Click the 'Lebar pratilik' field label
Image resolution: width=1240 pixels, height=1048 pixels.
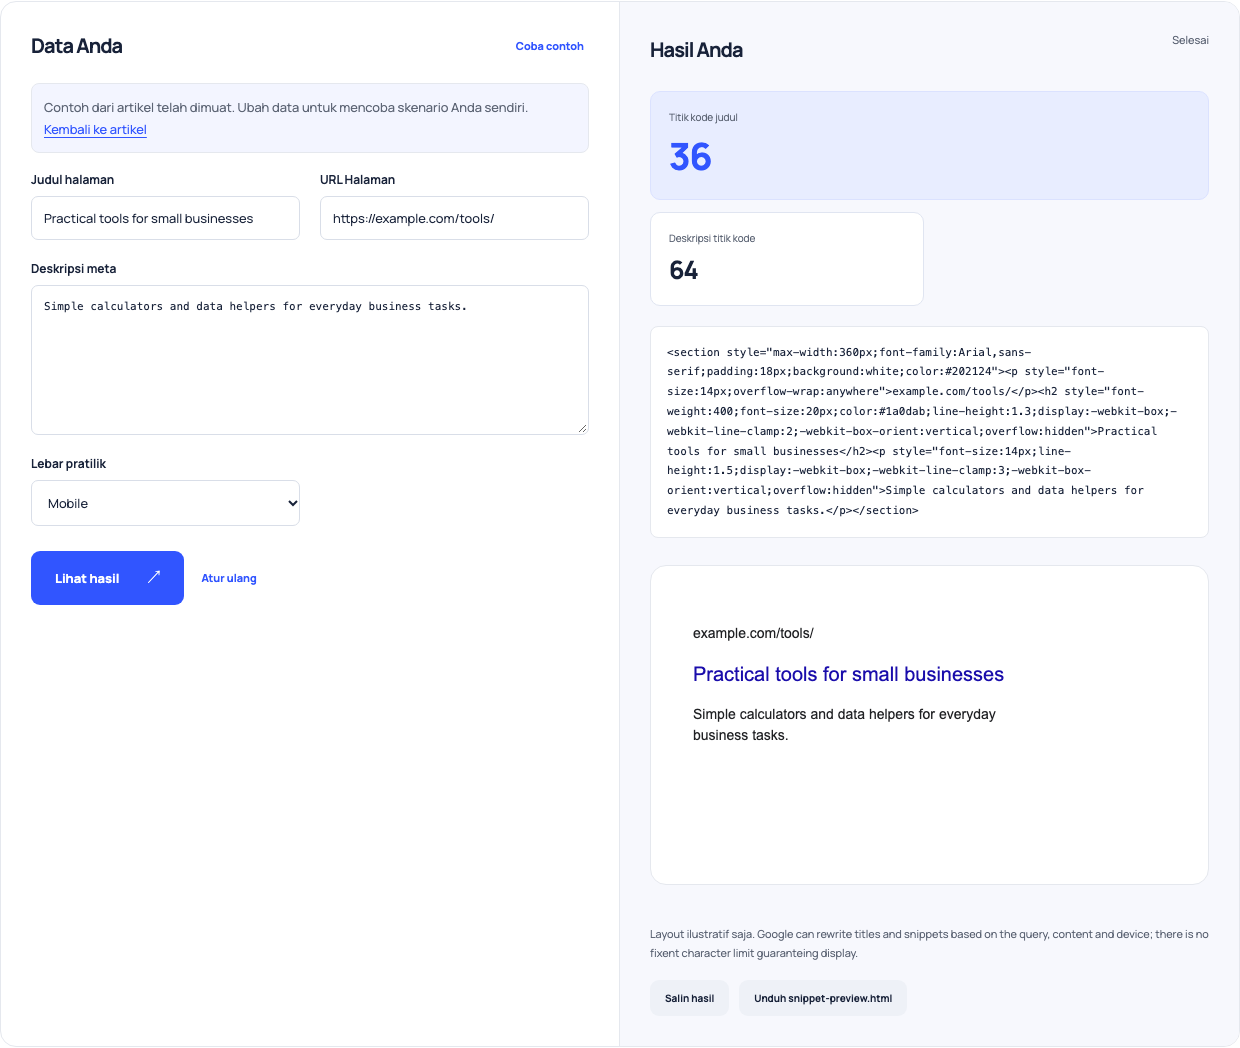68,464
